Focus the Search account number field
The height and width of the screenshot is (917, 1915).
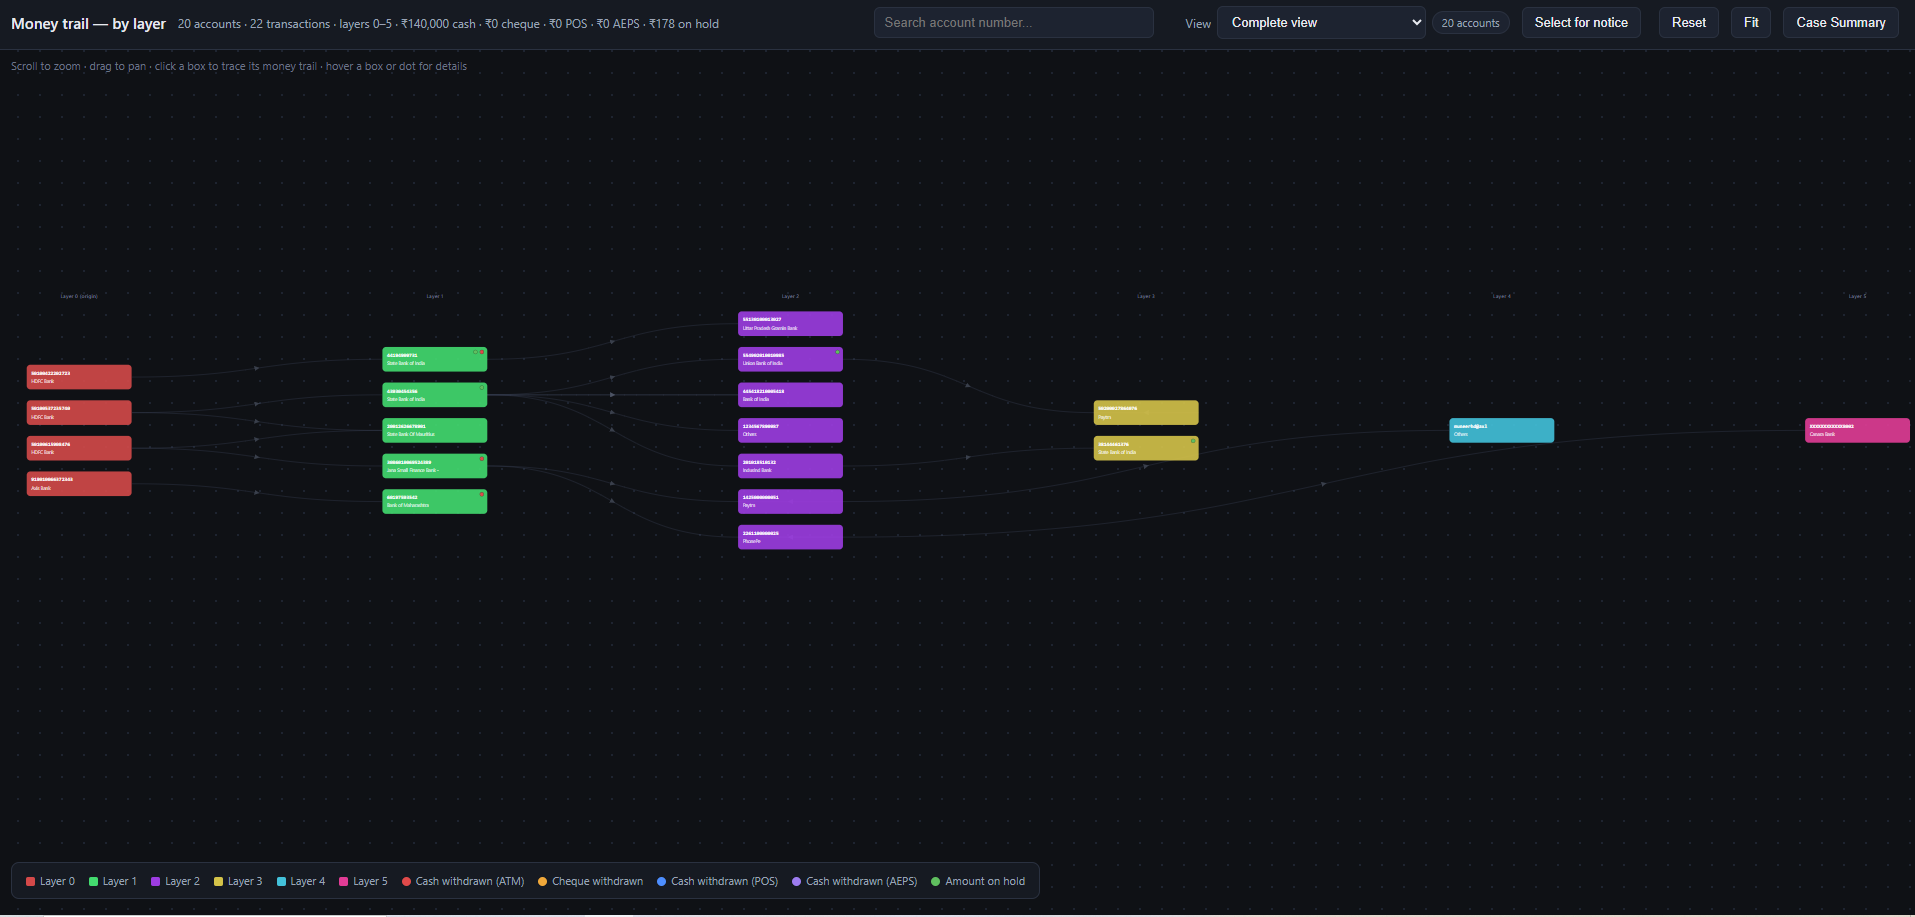(x=1014, y=23)
